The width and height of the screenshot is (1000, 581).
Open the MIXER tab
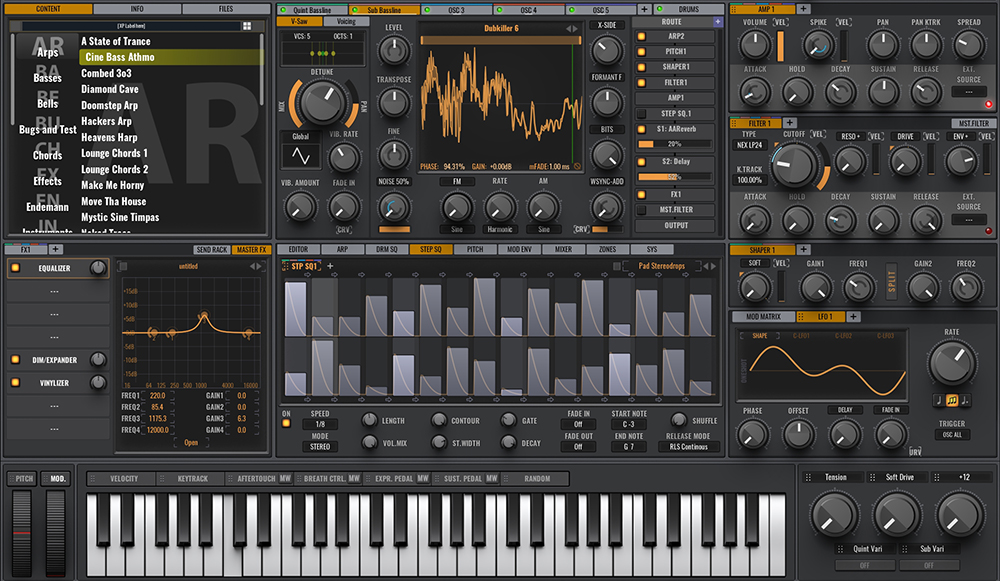563,249
